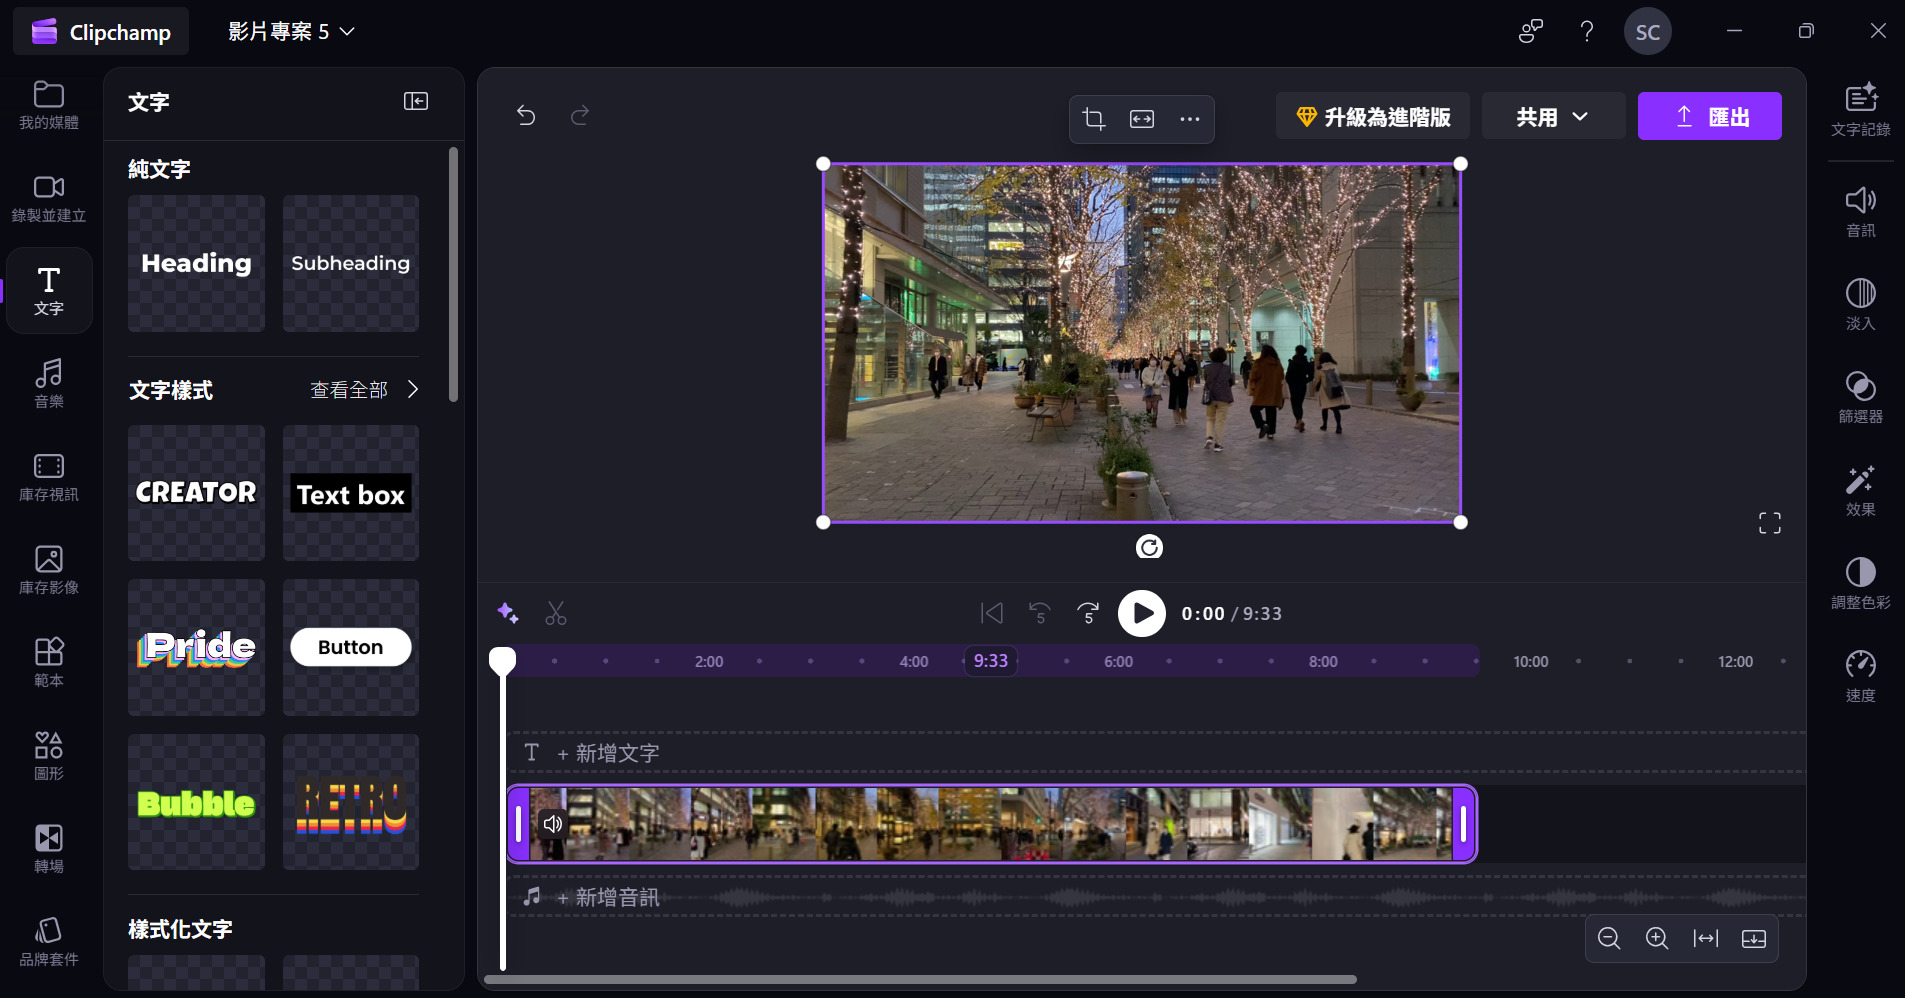Open the more options menu above the preview
The width and height of the screenshot is (1905, 998).
click(x=1188, y=119)
